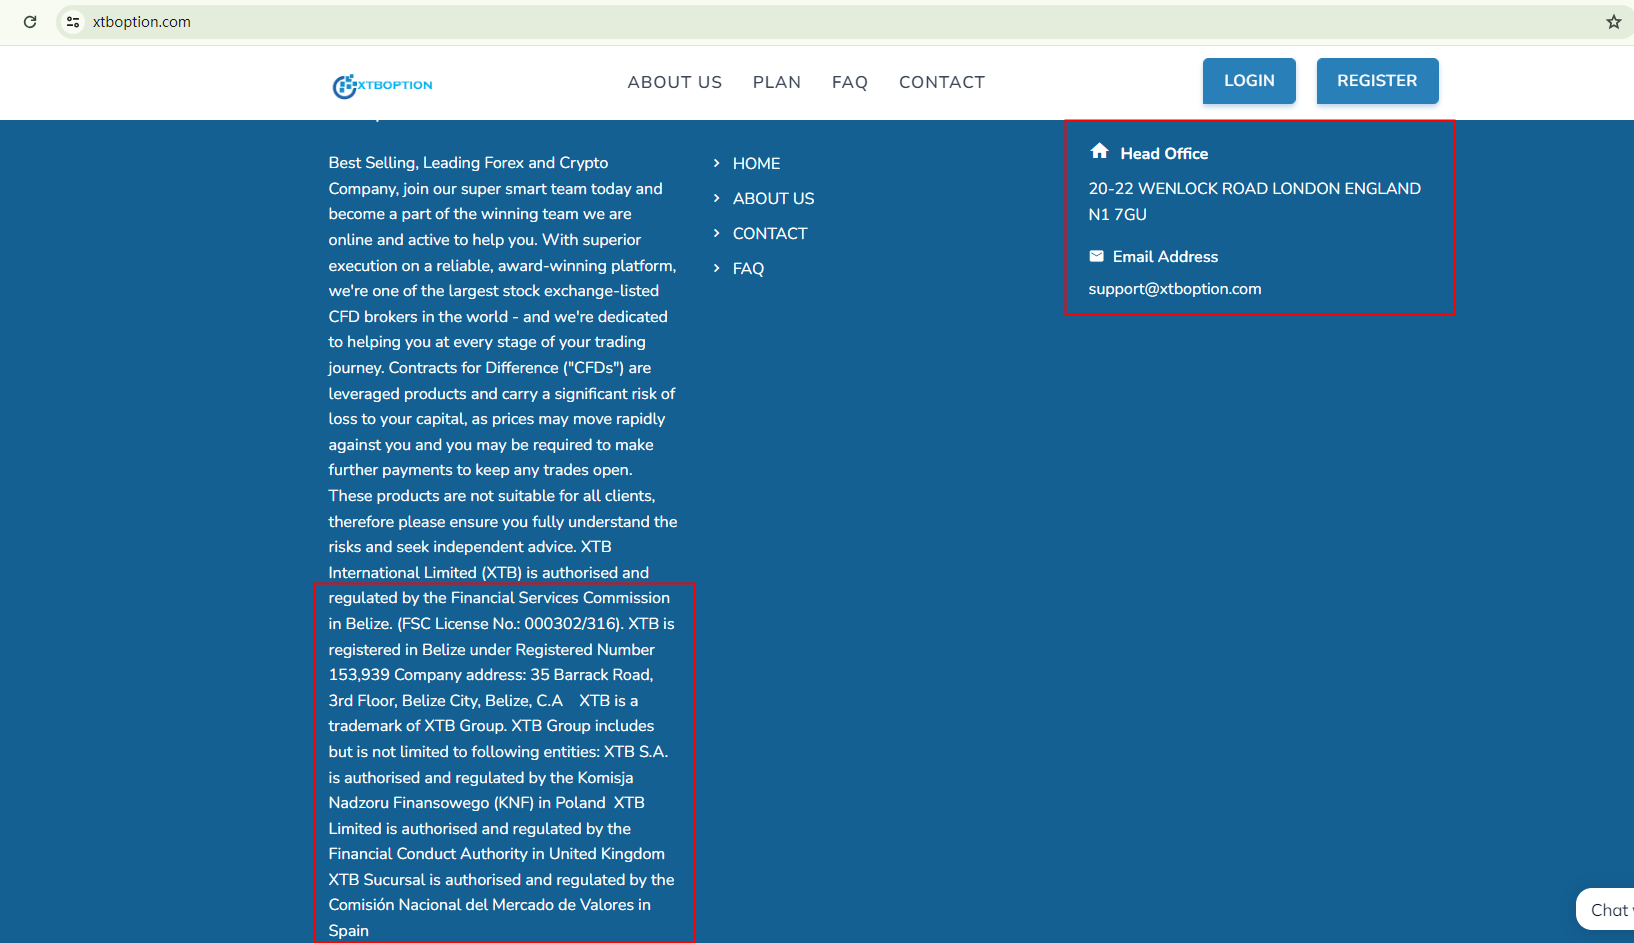1634x943 pixels.
Task: Click the REGISTER button
Action: (x=1377, y=81)
